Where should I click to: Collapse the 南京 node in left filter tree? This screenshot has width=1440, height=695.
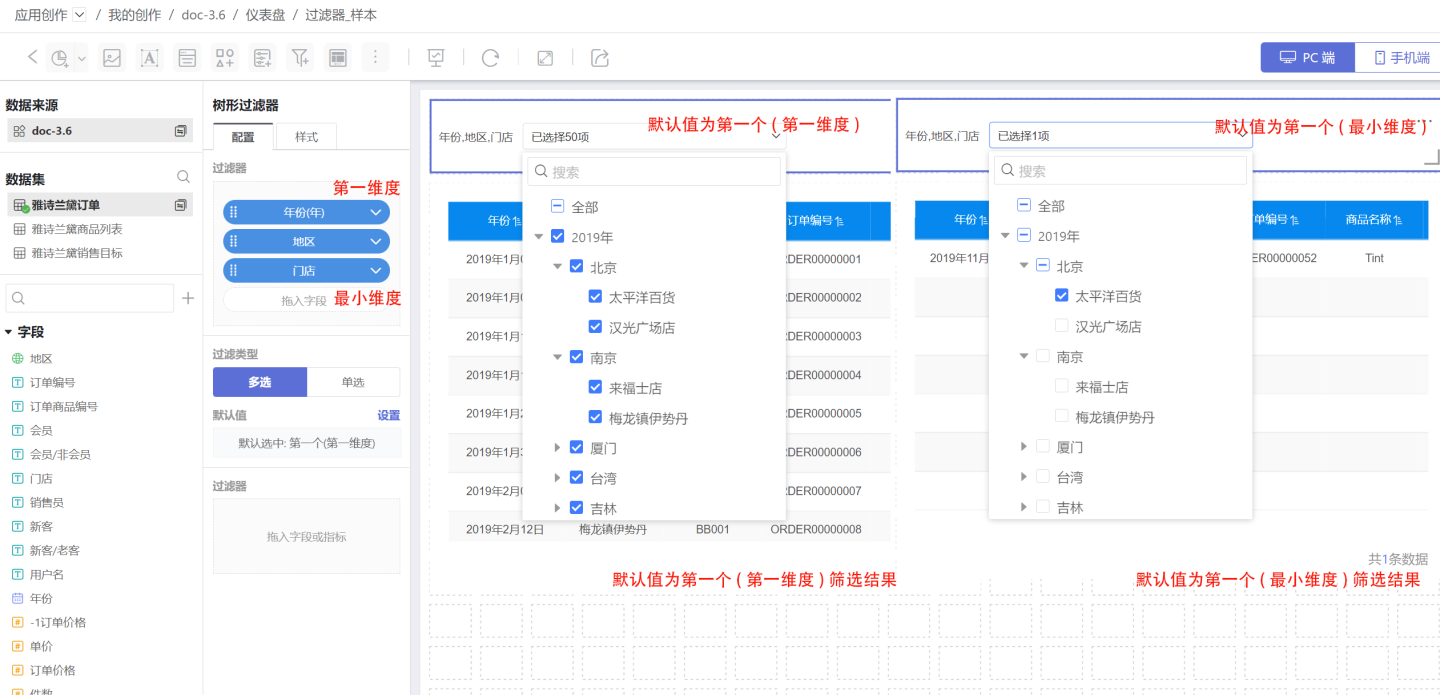coord(558,357)
